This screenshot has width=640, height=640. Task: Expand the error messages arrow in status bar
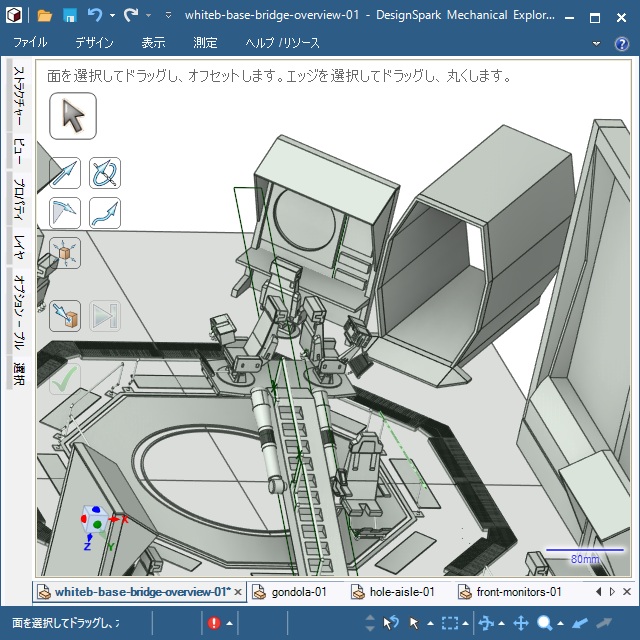[229, 623]
